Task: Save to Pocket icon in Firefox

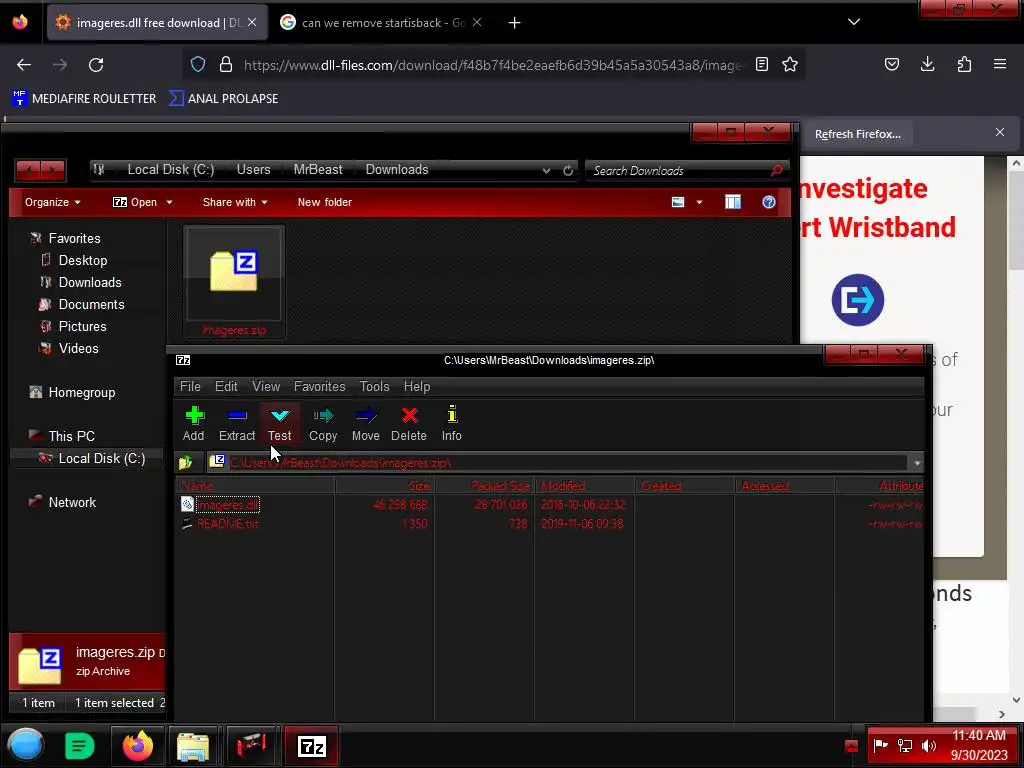Action: tap(891, 64)
